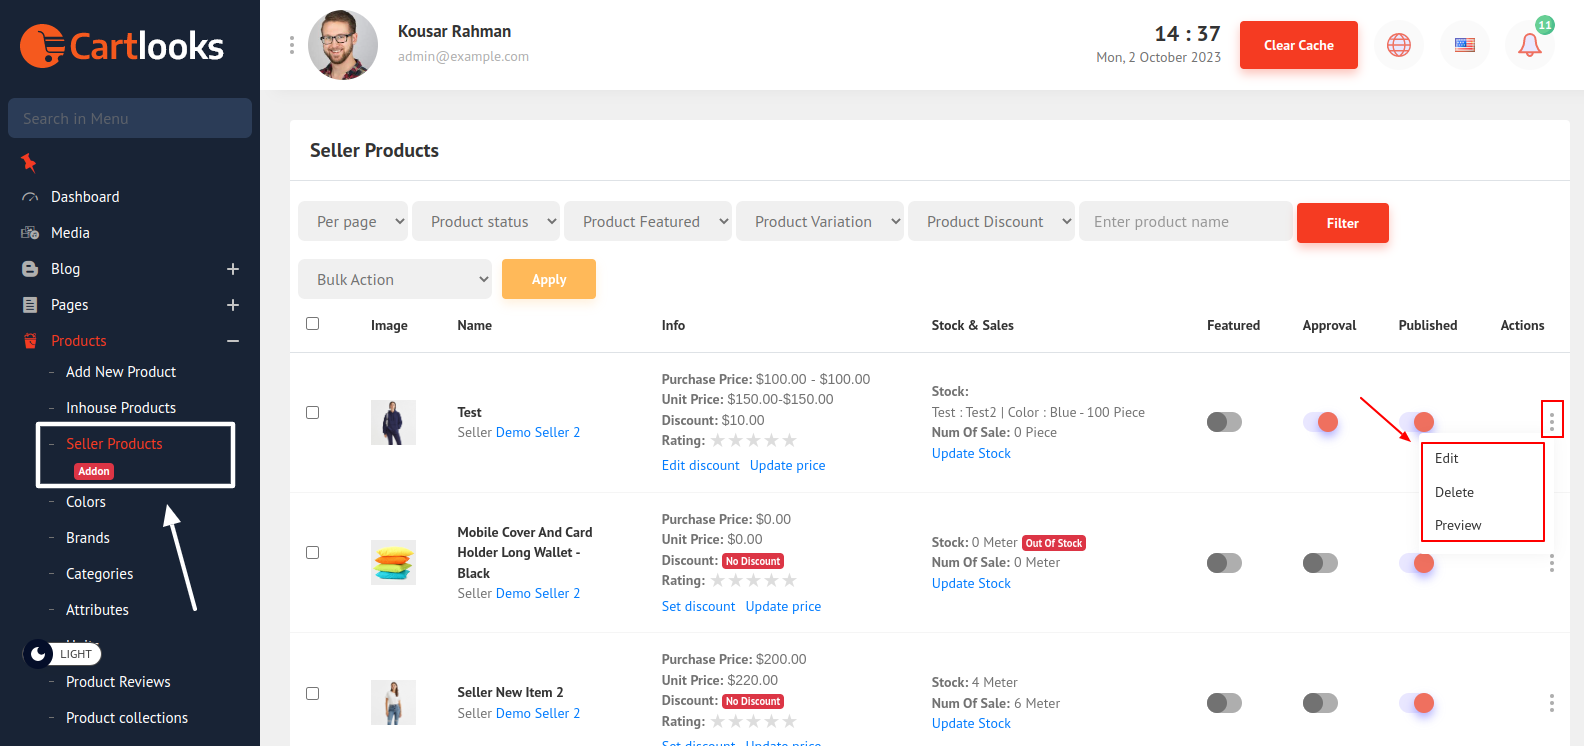Select Edit from the actions menu
Viewport: 1584px width, 746px height.
tap(1447, 458)
